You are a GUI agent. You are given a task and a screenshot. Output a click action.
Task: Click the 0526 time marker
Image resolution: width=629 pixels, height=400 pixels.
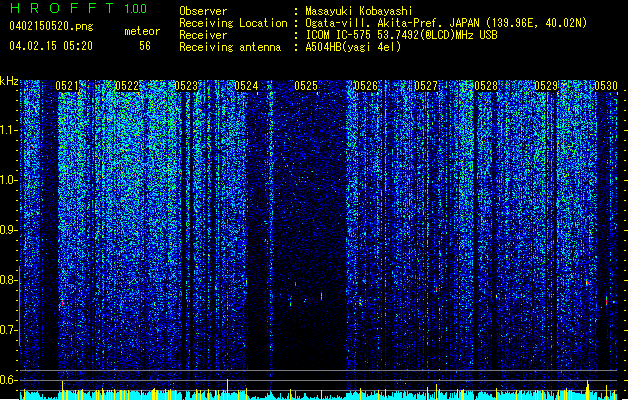pyautogui.click(x=366, y=86)
